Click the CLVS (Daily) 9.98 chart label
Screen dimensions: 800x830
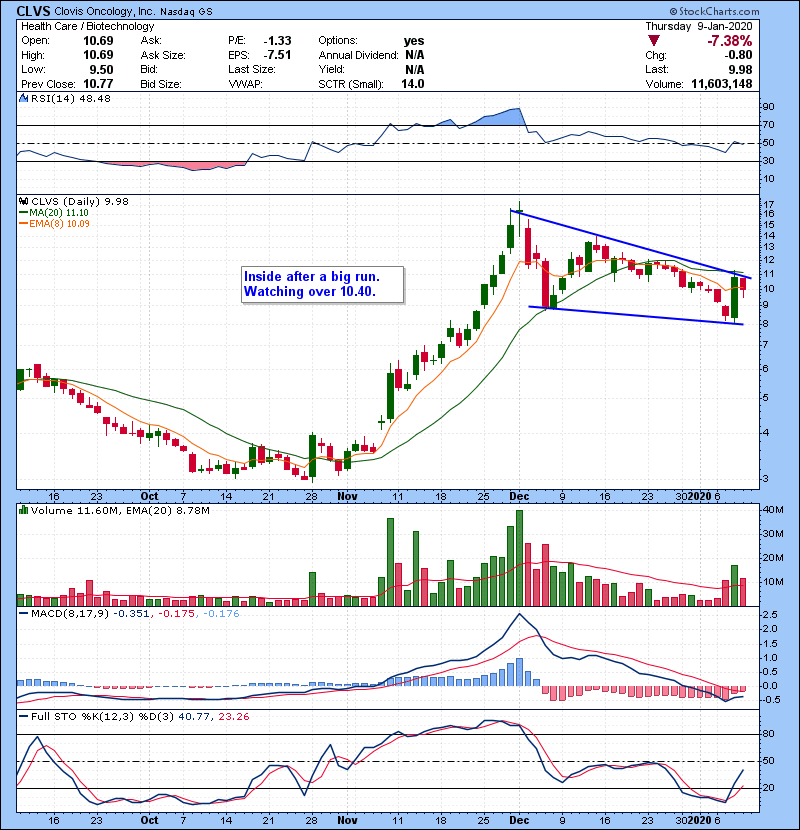80,202
